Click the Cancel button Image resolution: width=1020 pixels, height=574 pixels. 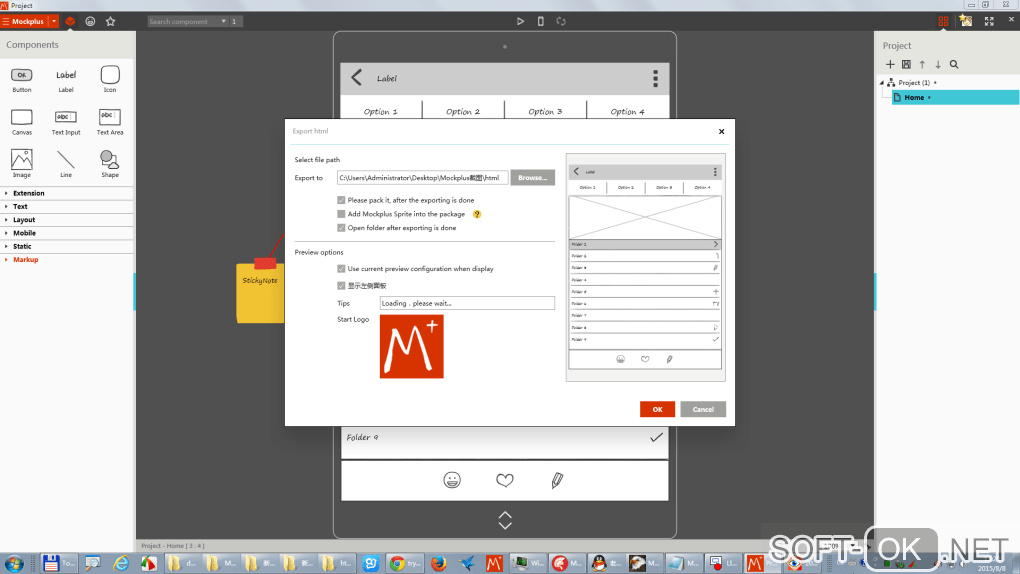tap(703, 409)
